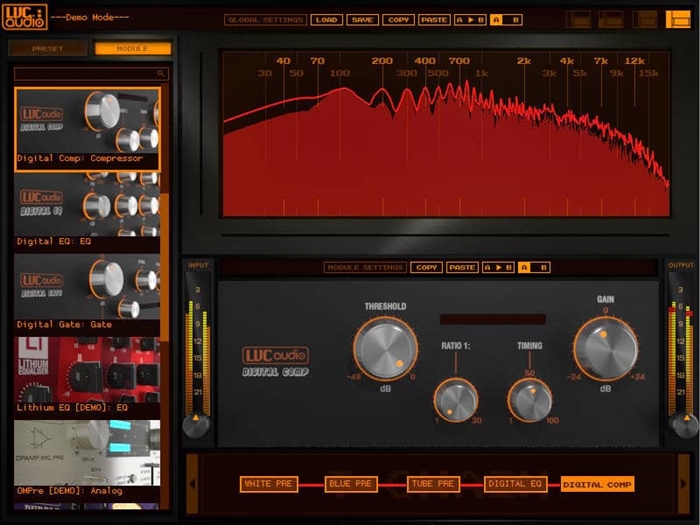
Task: Switch to the Preset tab
Action: tap(47, 48)
